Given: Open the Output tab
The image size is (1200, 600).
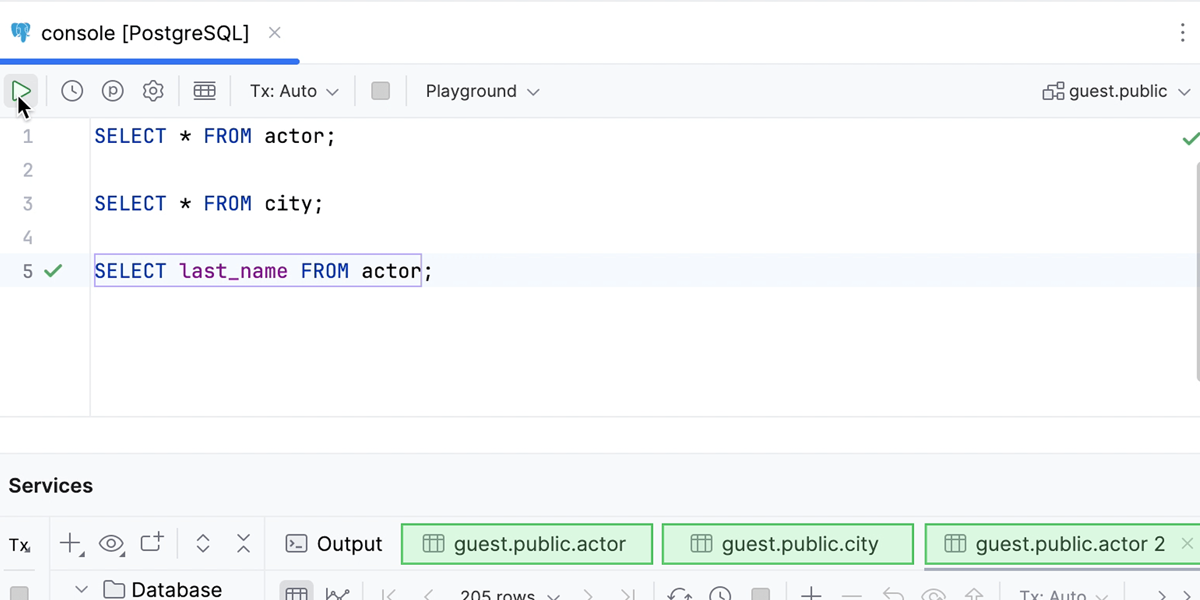Looking at the screenshot, I should [334, 544].
